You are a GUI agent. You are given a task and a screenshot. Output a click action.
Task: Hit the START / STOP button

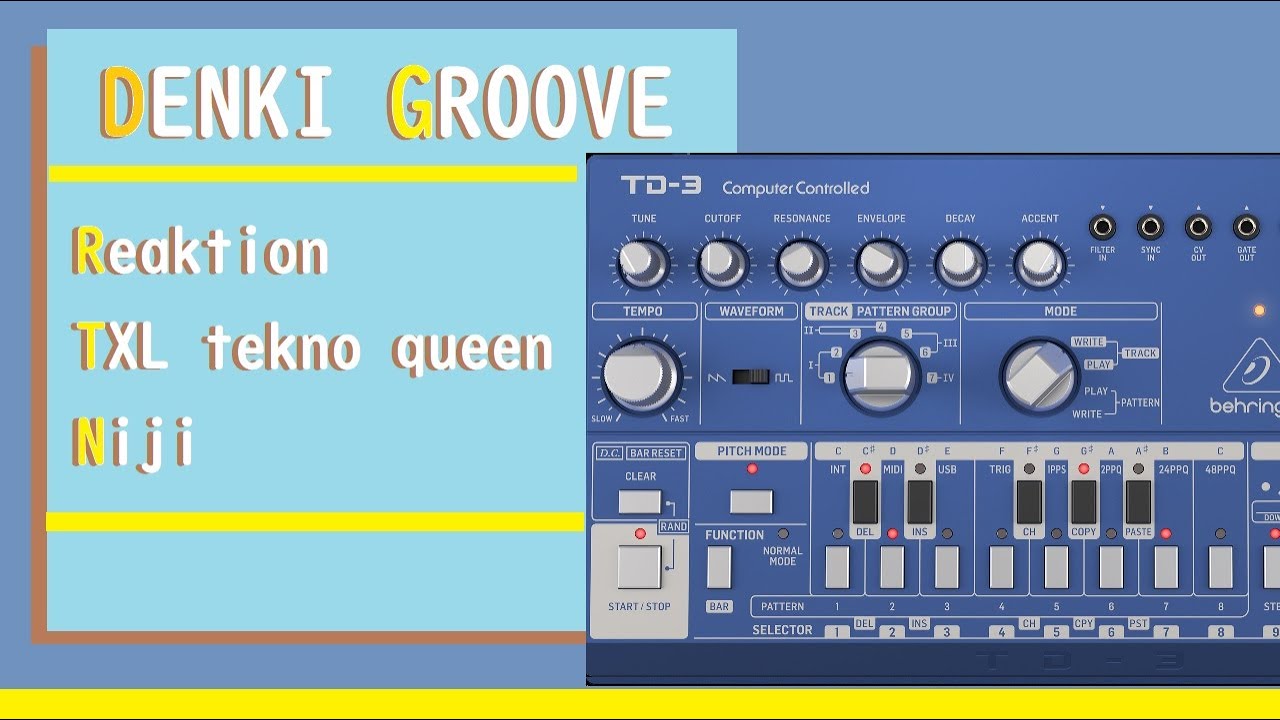click(639, 566)
